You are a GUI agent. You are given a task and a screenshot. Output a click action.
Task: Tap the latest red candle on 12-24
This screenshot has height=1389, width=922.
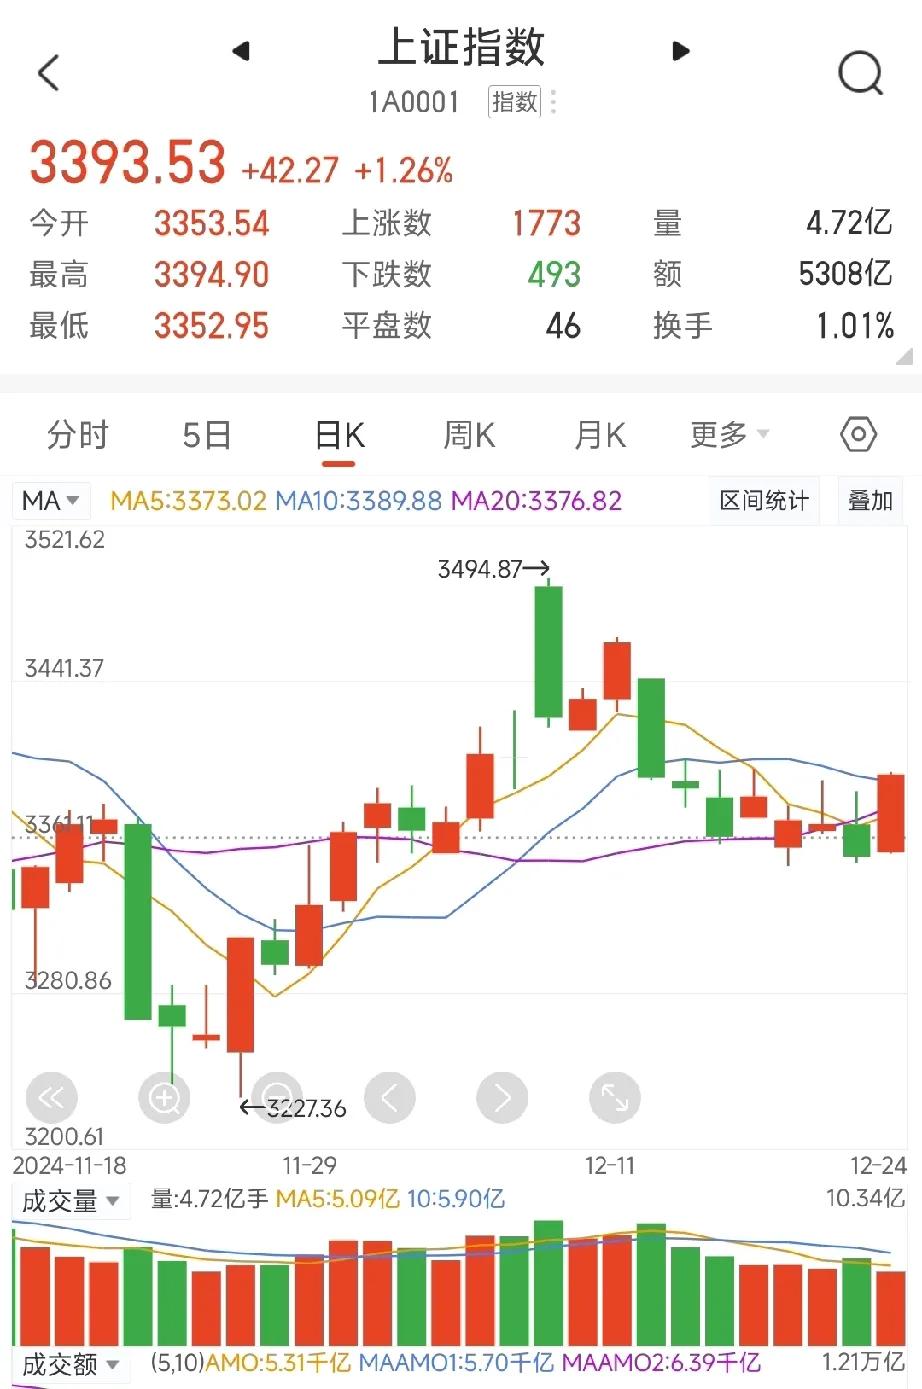[x=890, y=813]
